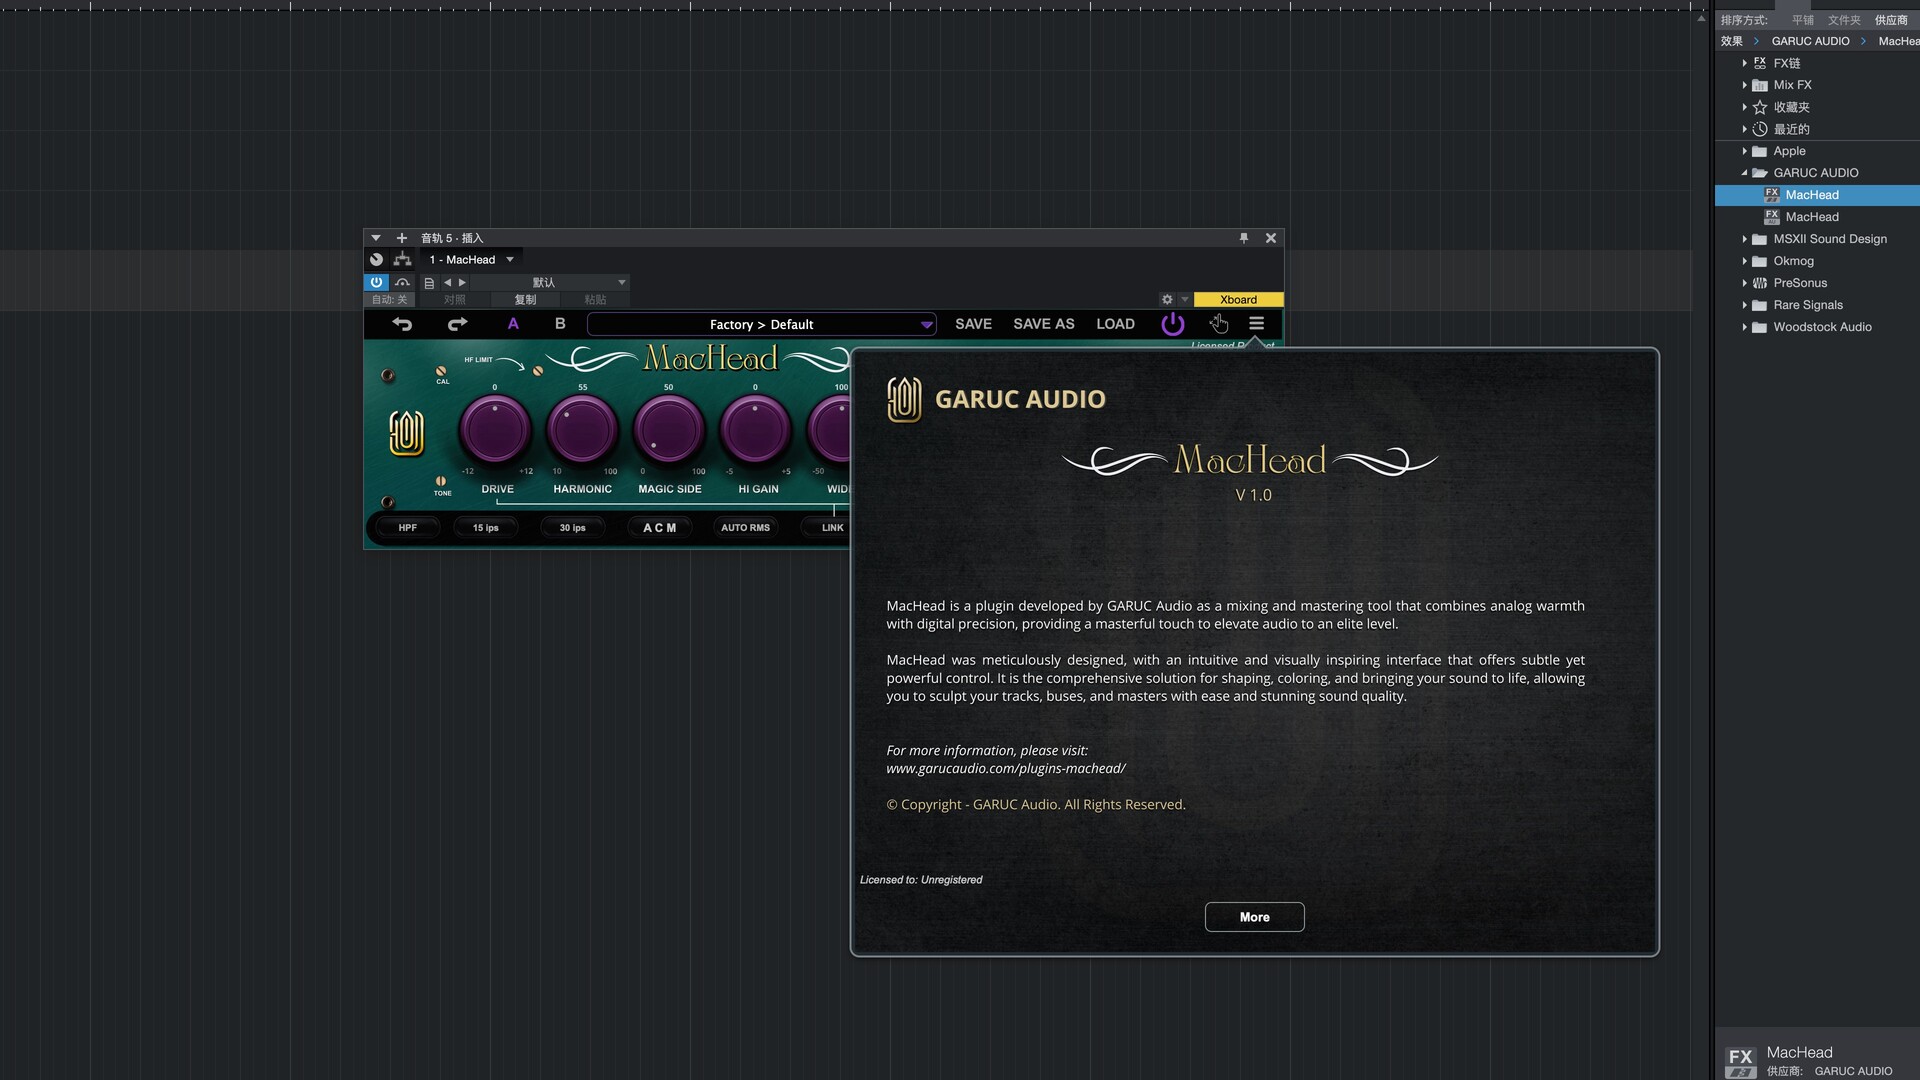1920x1080 pixels.
Task: Collapse the GARUC AUDIO folder
Action: tap(1745, 173)
